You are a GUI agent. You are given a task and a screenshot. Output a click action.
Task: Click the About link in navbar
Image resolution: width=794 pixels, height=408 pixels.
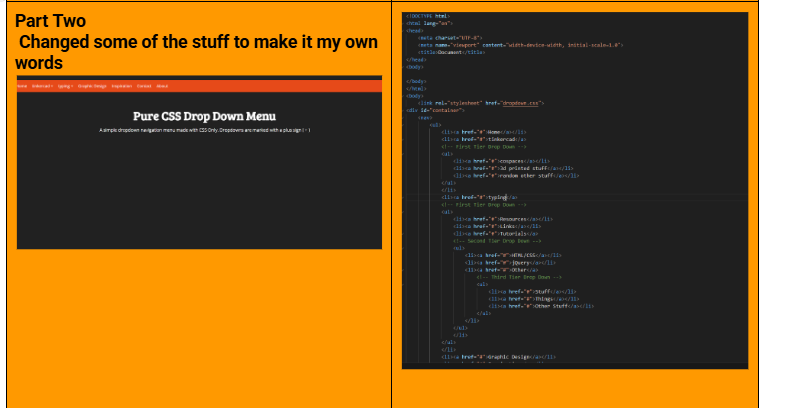[x=162, y=87]
